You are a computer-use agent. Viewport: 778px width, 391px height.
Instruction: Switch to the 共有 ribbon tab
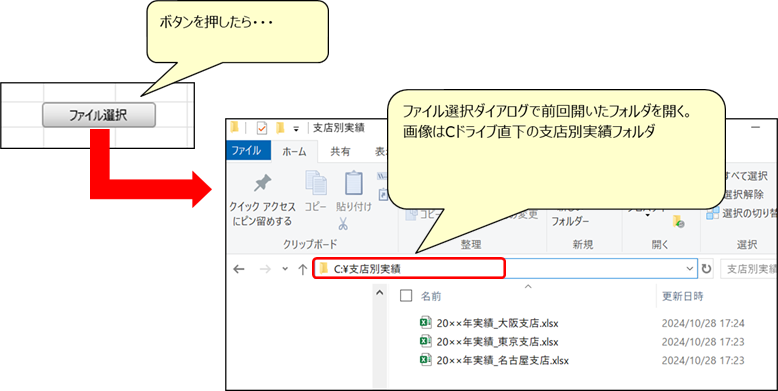click(x=340, y=152)
